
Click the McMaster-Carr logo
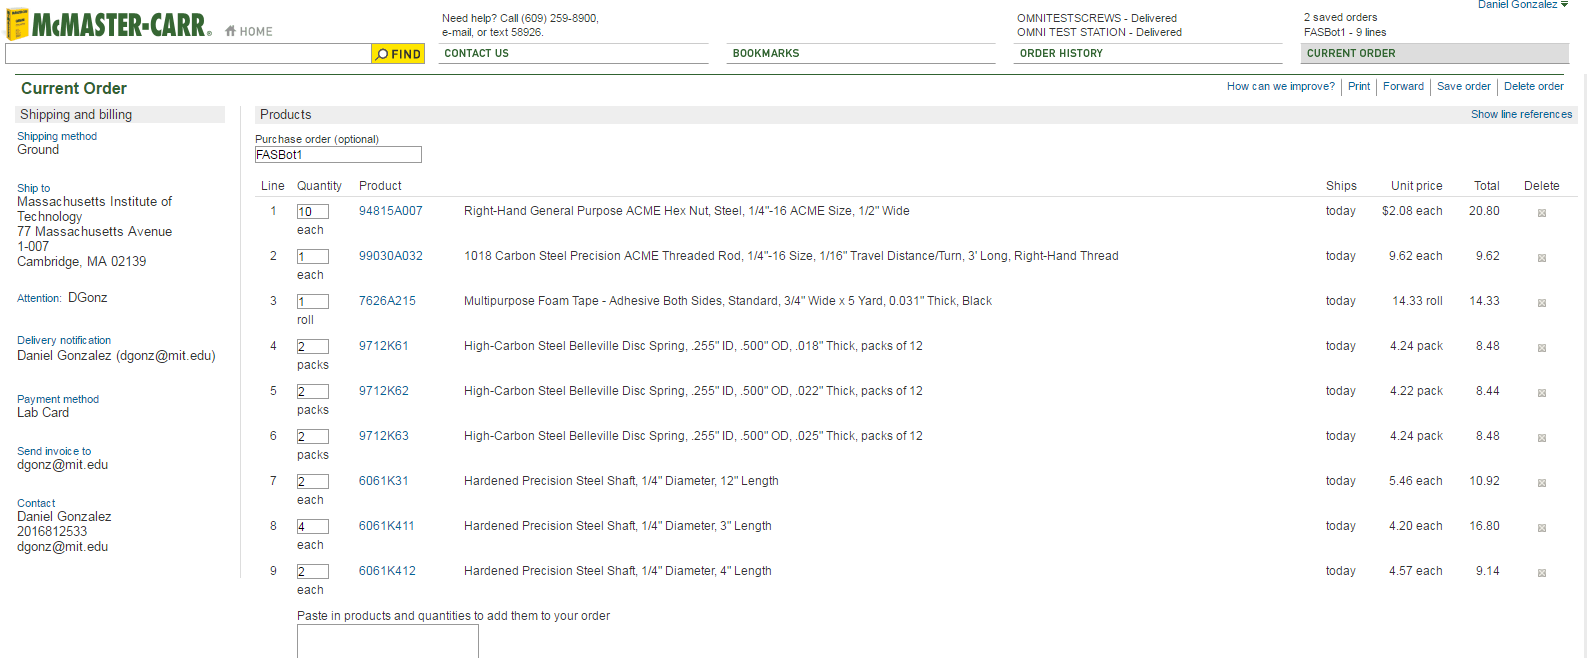click(x=108, y=24)
